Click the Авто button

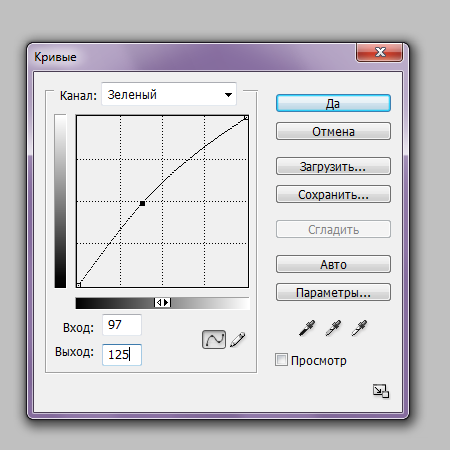(x=333, y=264)
